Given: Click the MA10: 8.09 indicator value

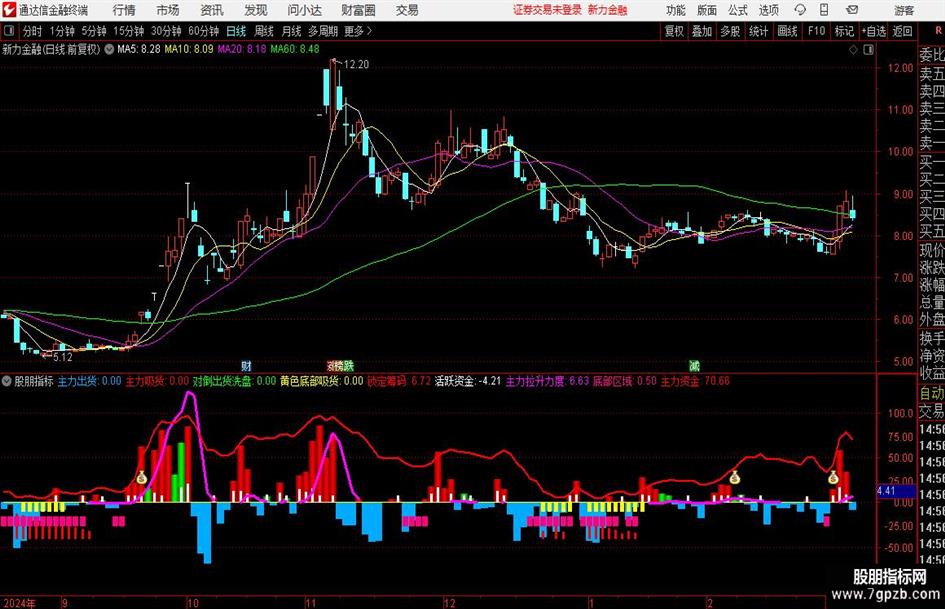Looking at the screenshot, I should (x=189, y=49).
